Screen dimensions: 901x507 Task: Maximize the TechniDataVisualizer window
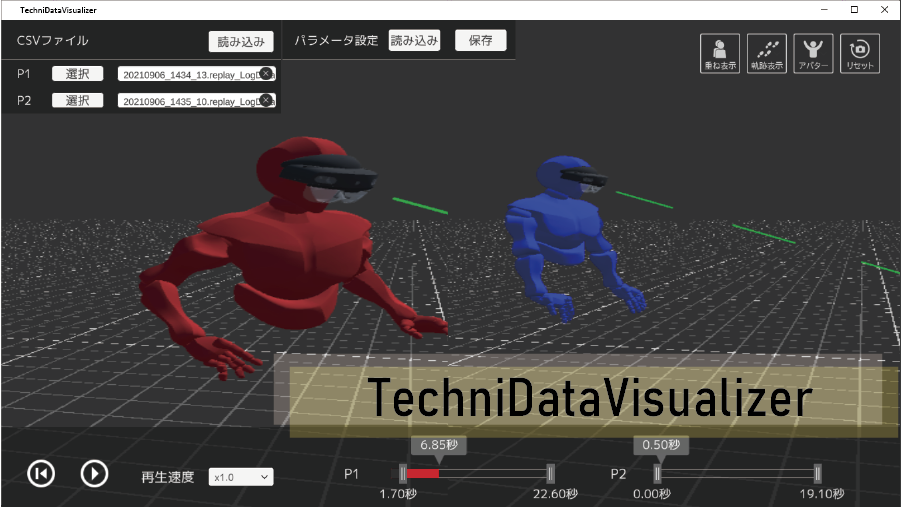(854, 10)
